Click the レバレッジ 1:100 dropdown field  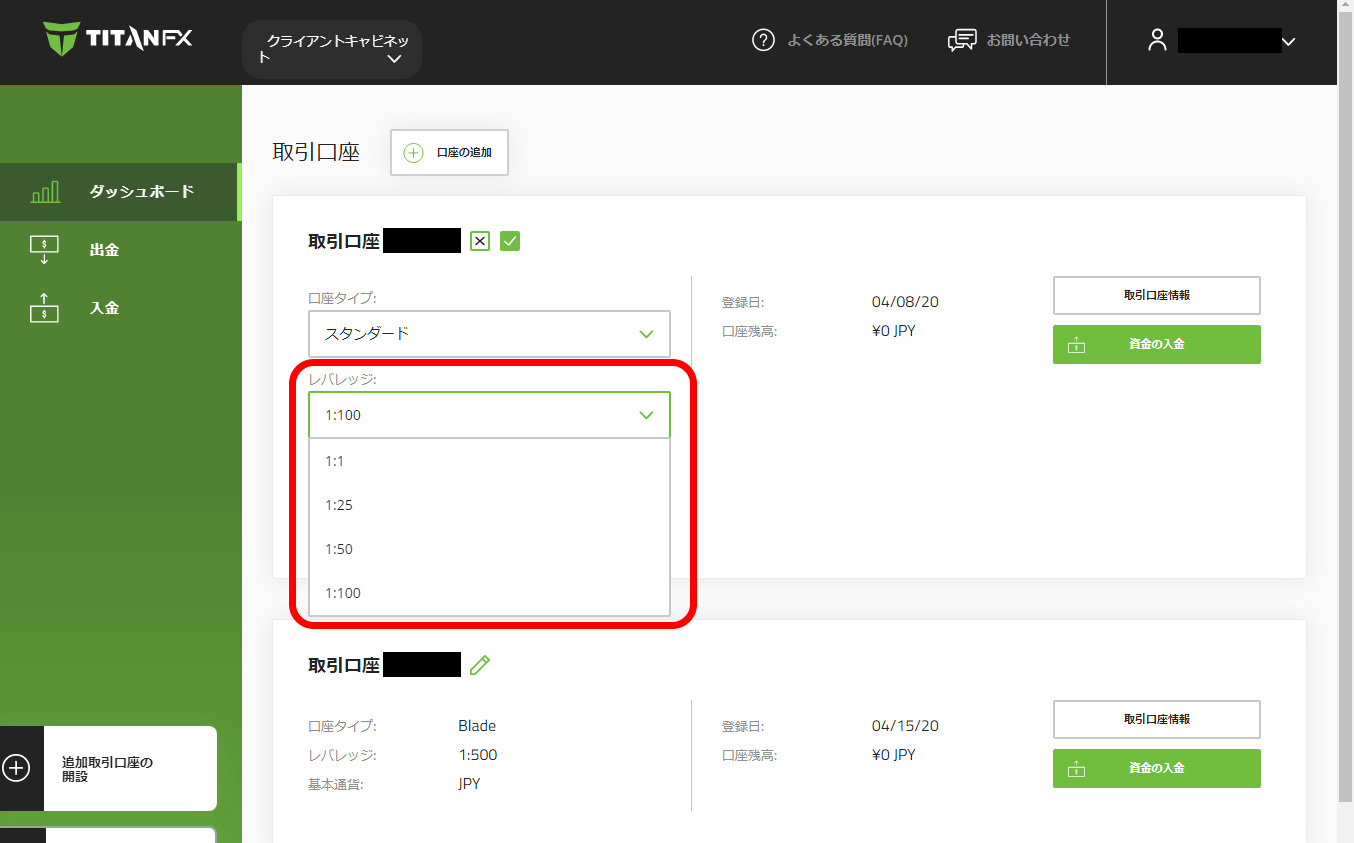(489, 415)
